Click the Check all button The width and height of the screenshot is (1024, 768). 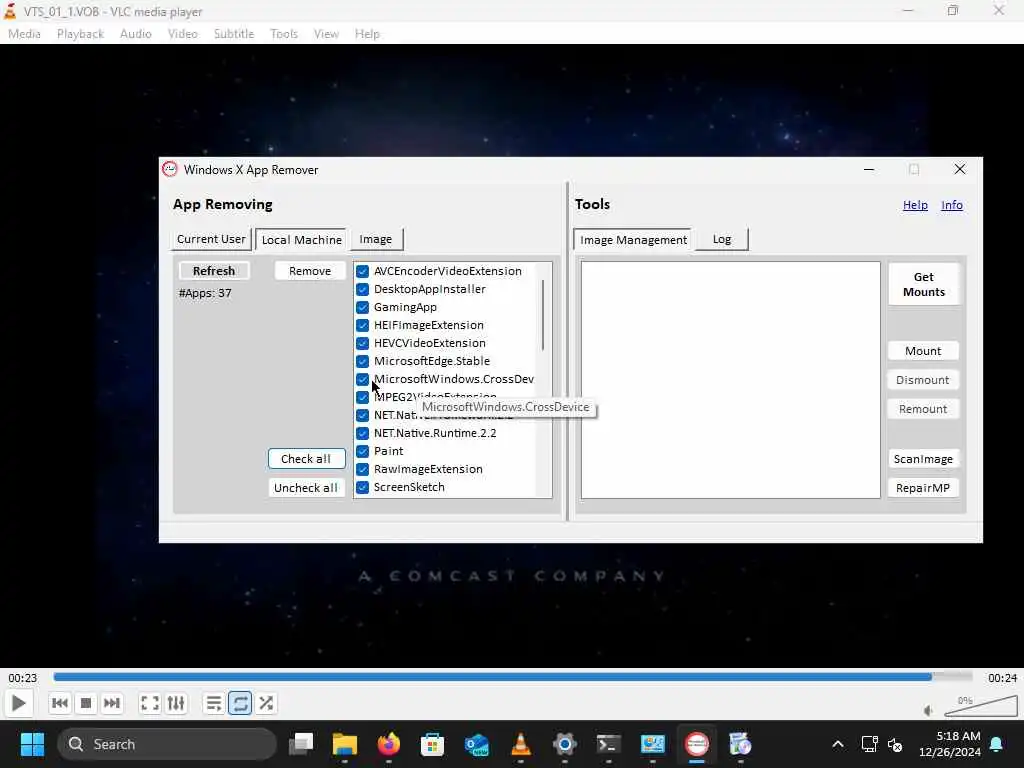pos(306,458)
